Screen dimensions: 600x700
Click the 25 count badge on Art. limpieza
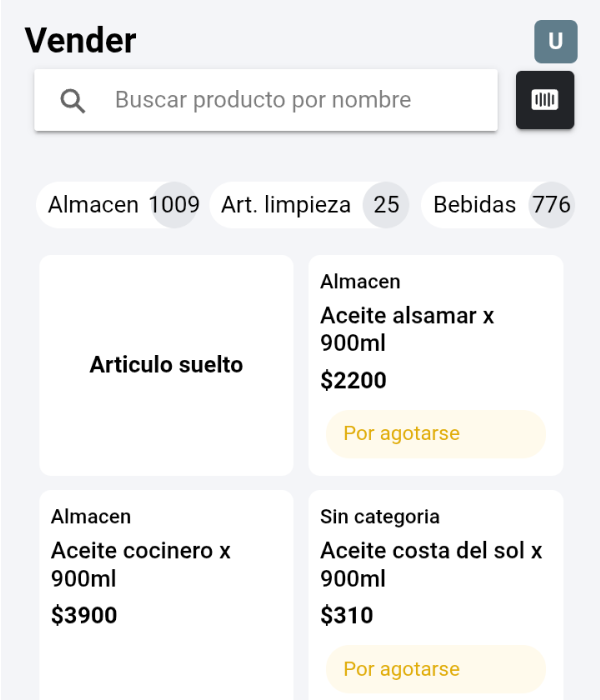[386, 205]
